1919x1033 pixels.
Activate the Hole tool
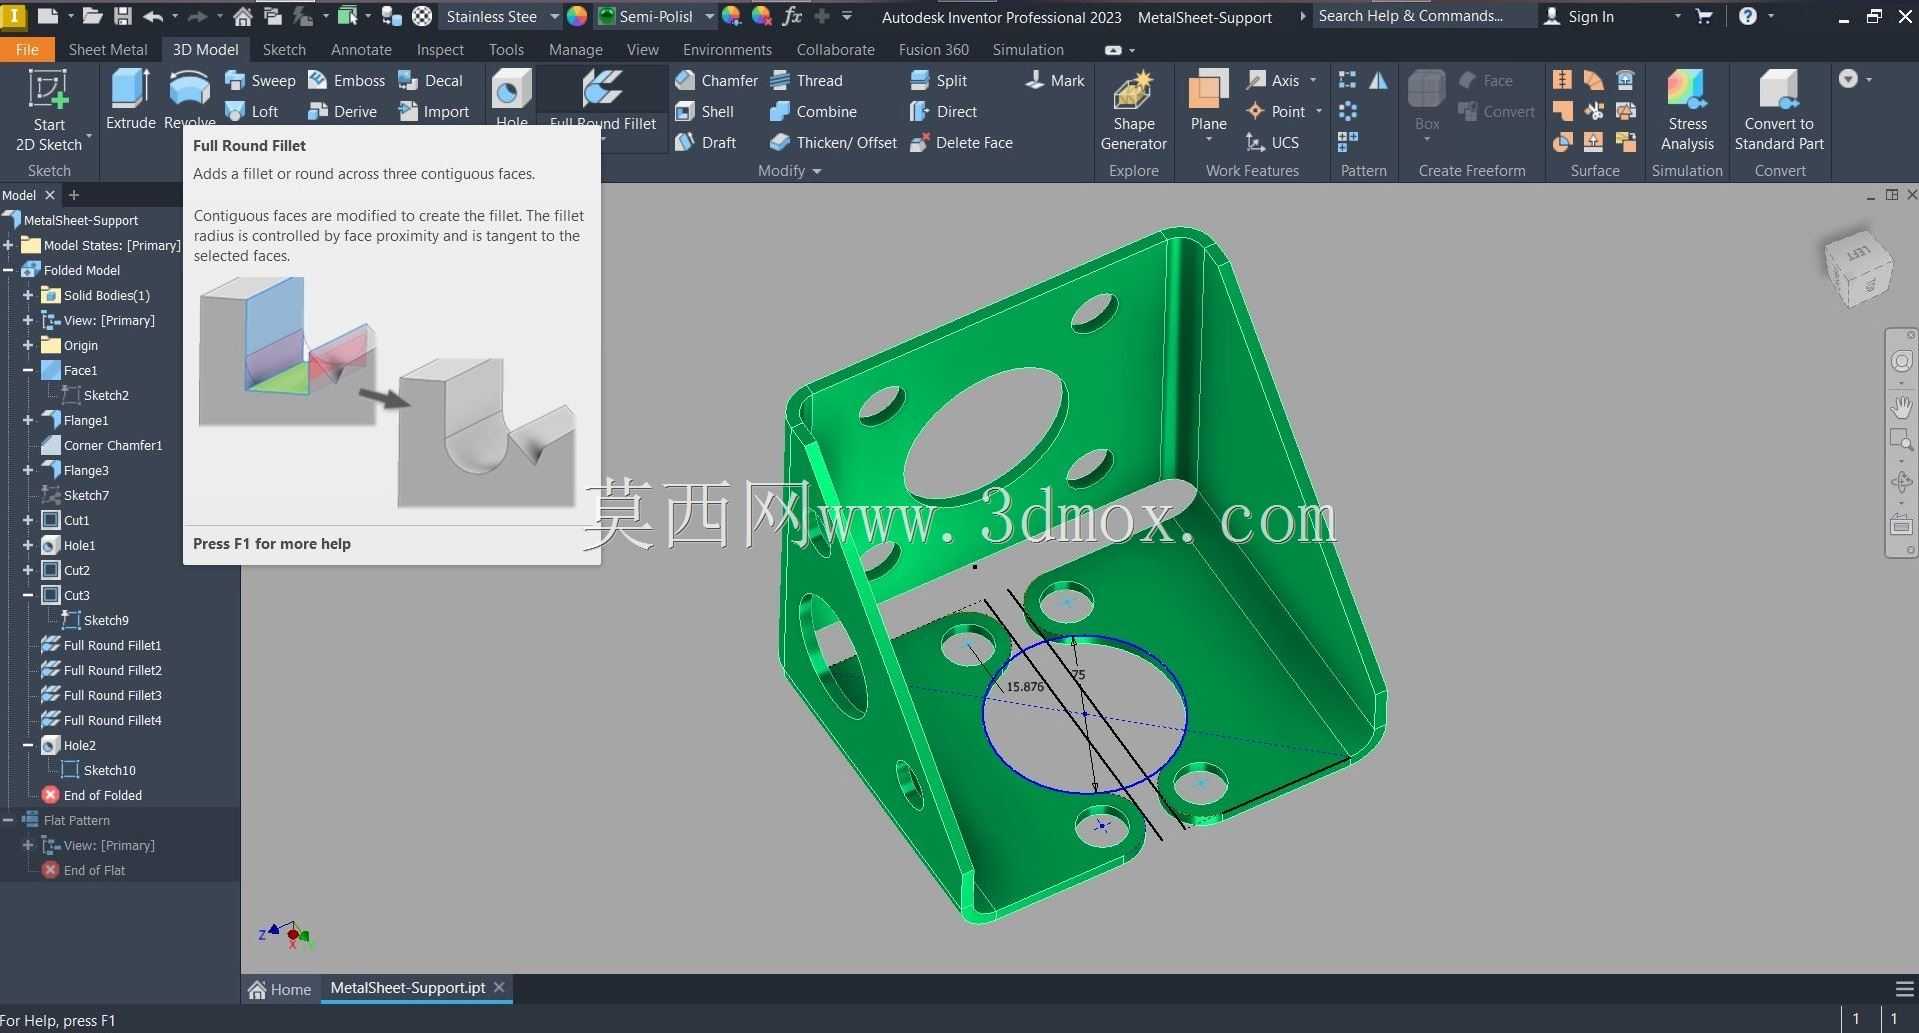click(512, 98)
